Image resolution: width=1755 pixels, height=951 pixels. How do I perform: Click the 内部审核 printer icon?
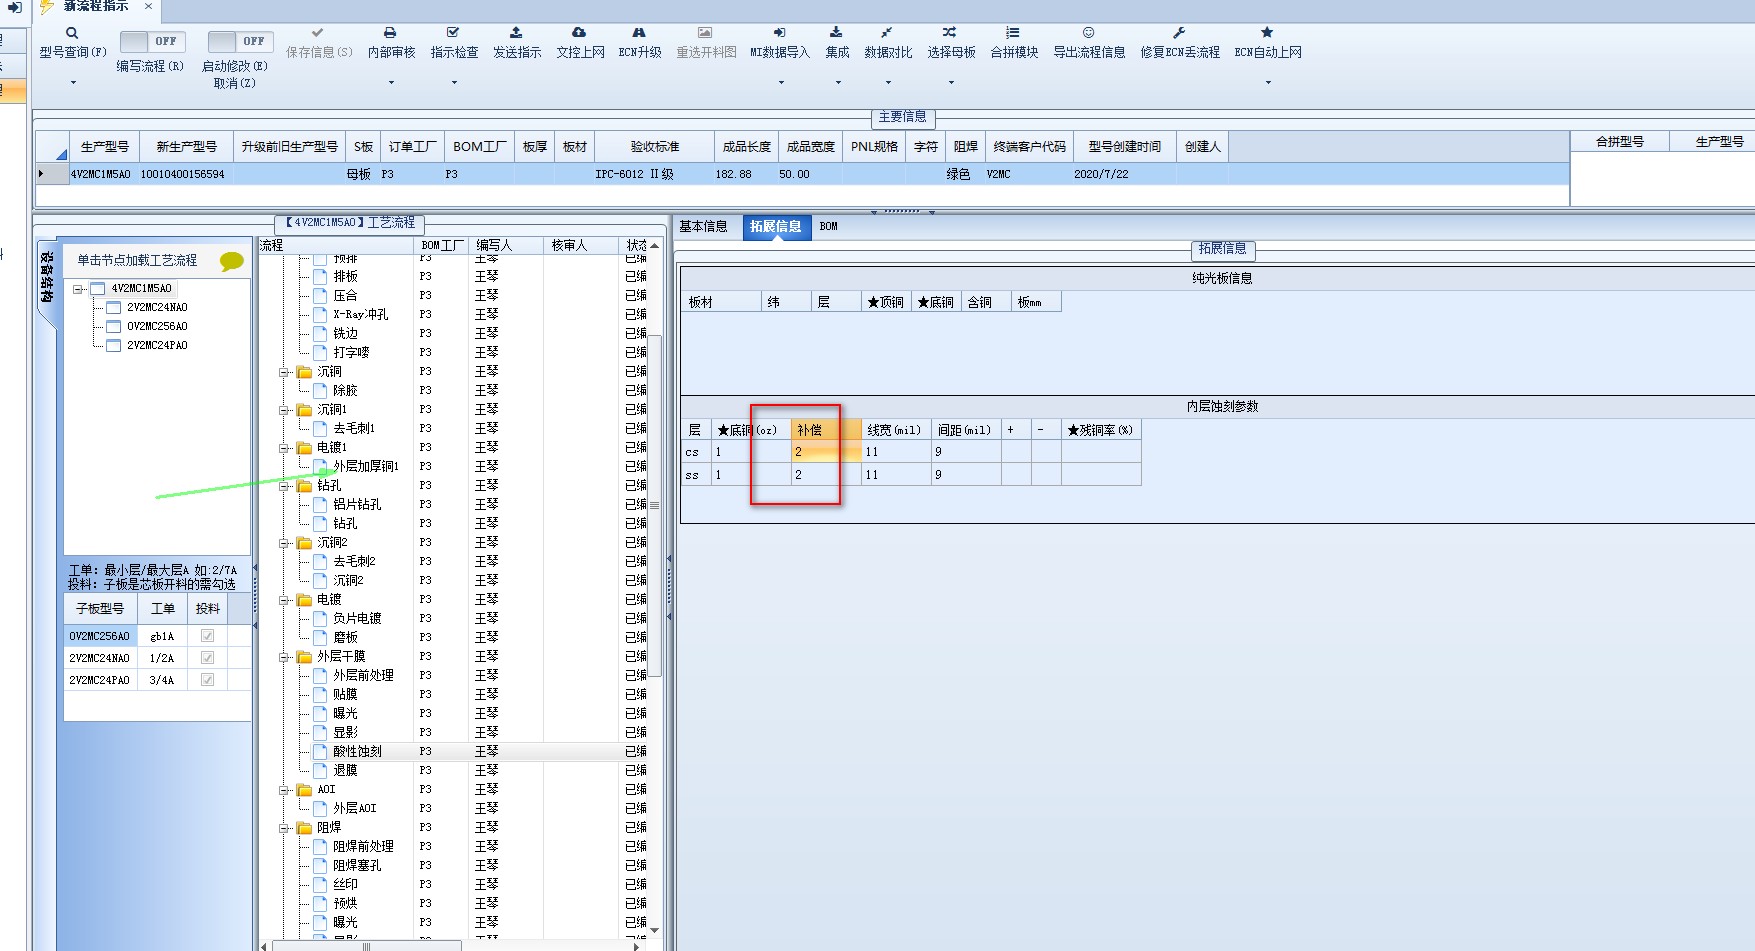coord(390,33)
